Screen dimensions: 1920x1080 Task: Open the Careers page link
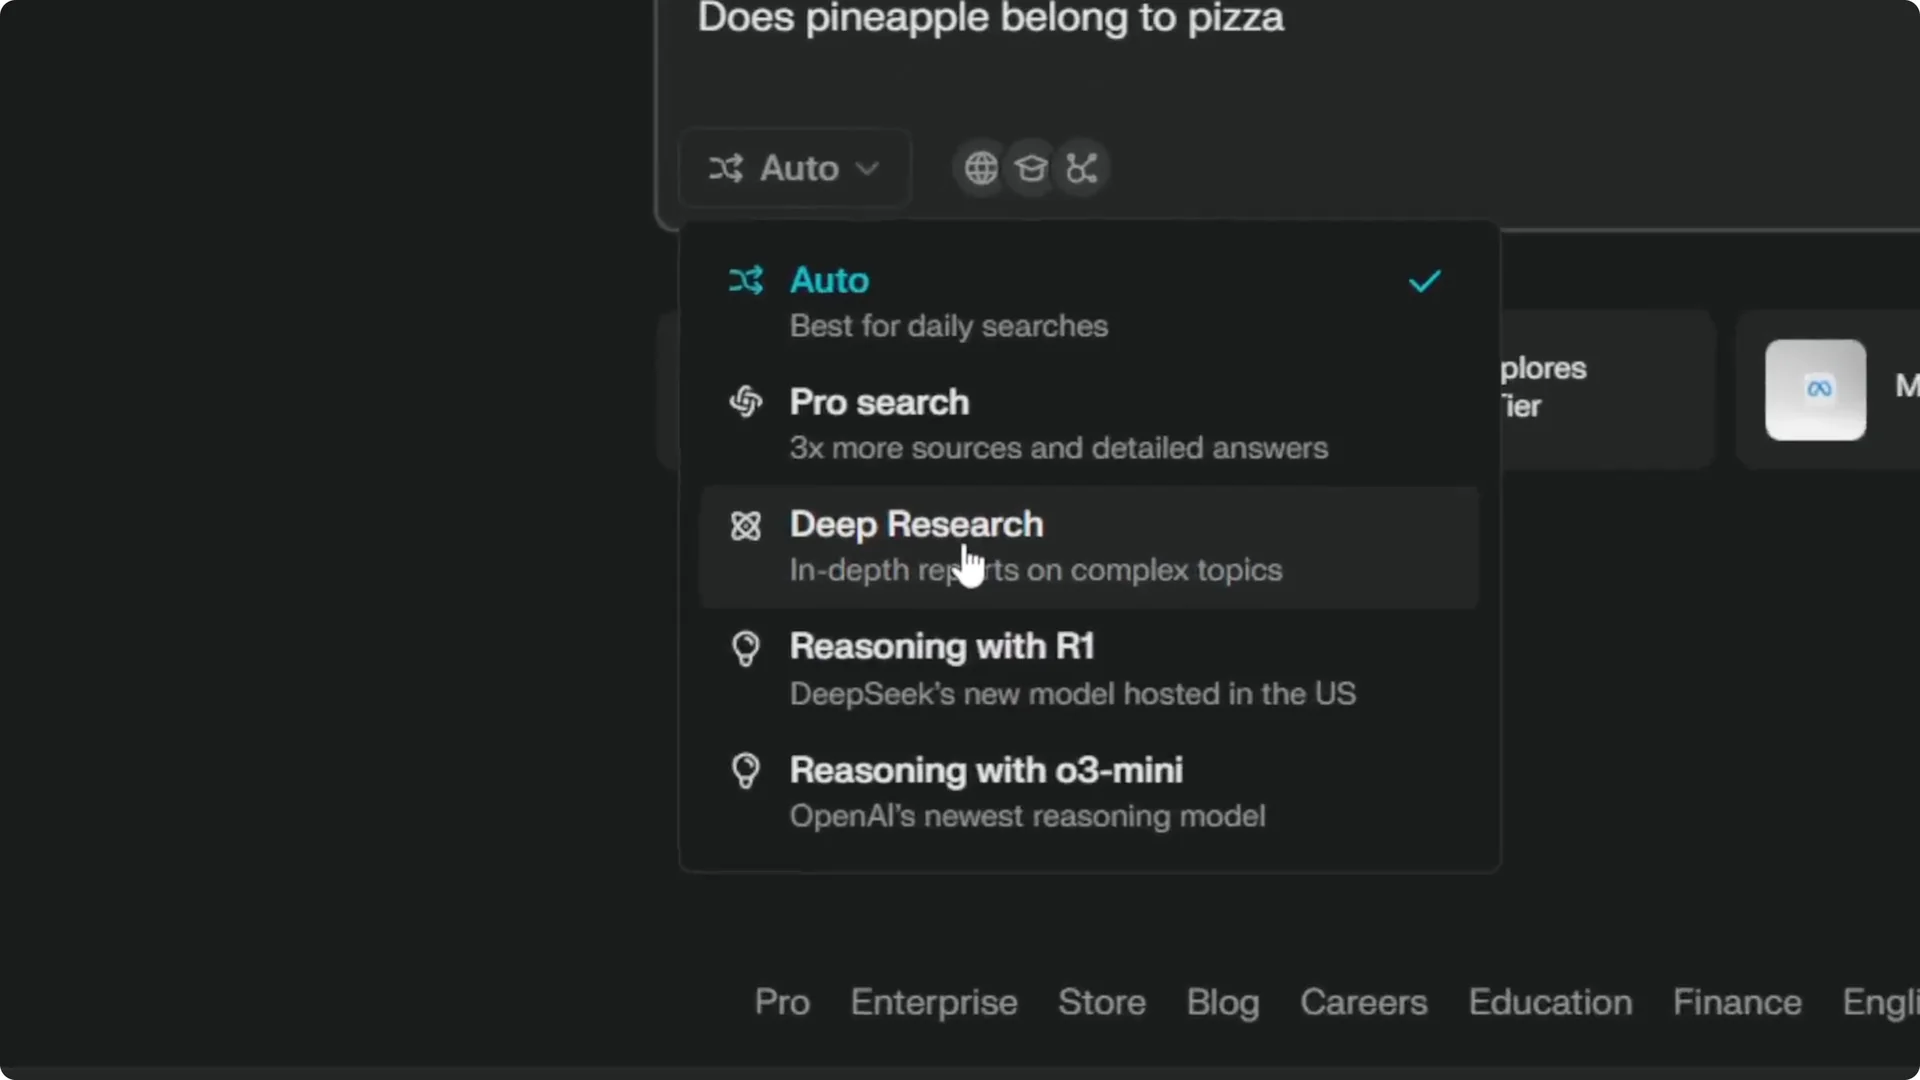pyautogui.click(x=1364, y=1003)
